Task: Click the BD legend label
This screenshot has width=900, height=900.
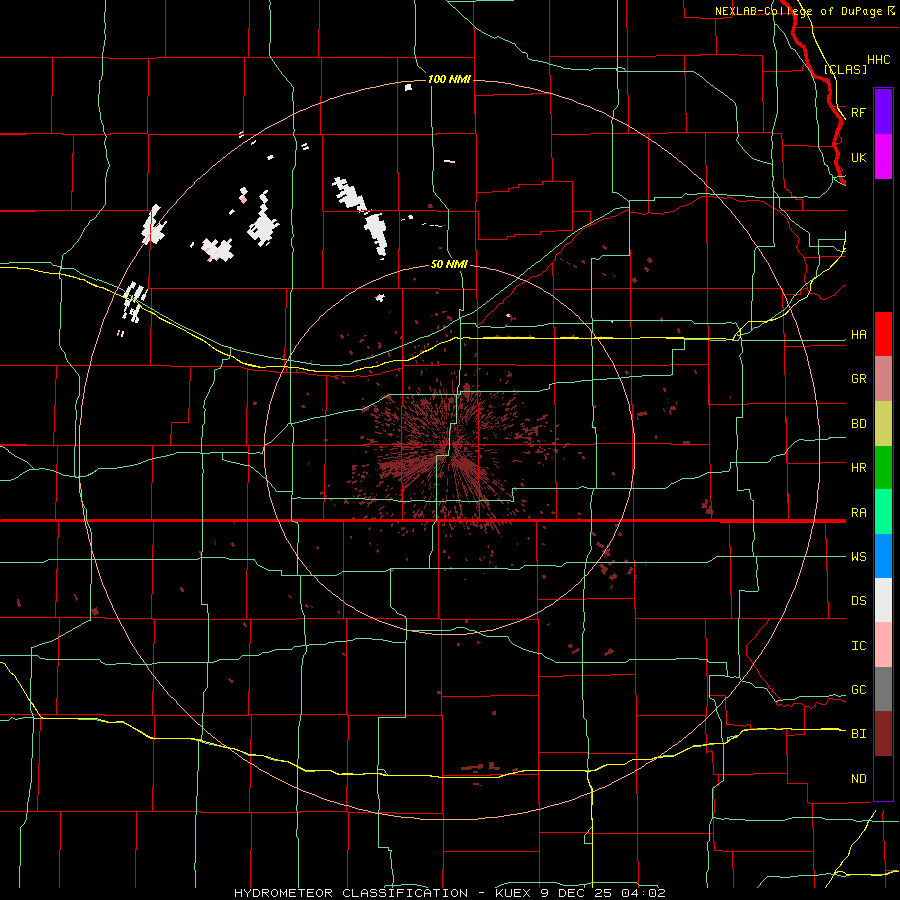Action: click(x=858, y=424)
